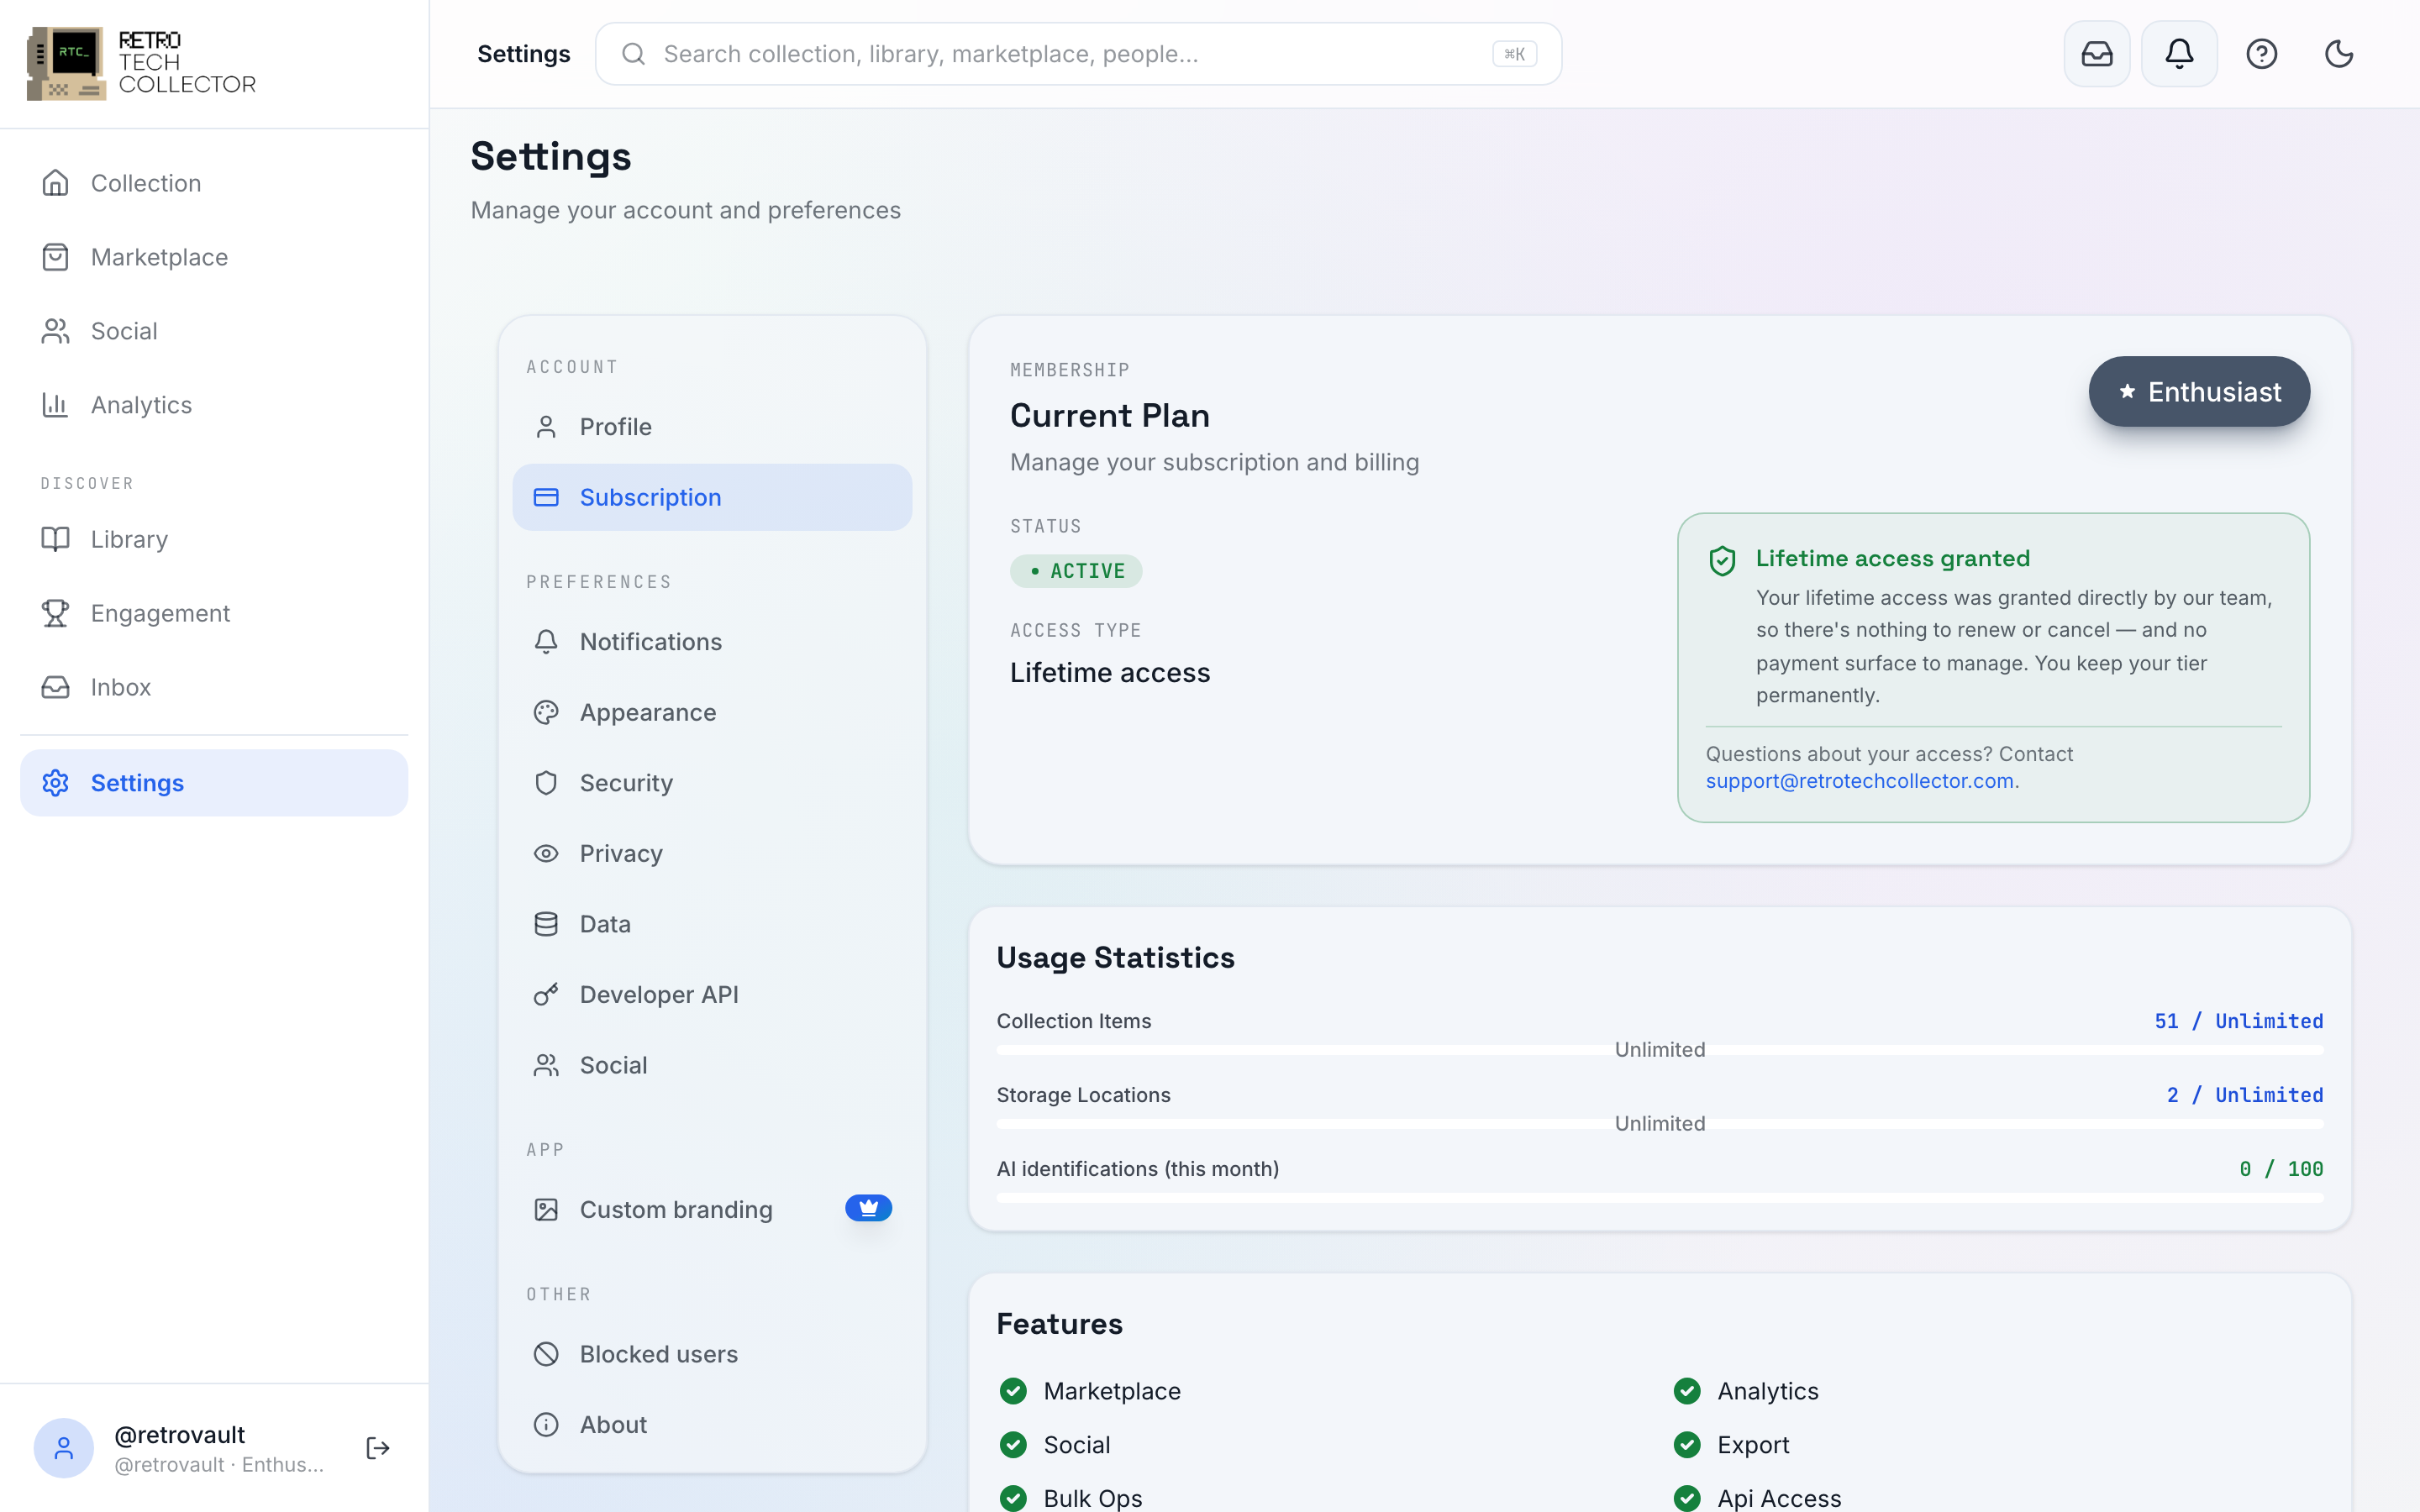
Task: Click the help question mark icon
Action: pos(2261,54)
